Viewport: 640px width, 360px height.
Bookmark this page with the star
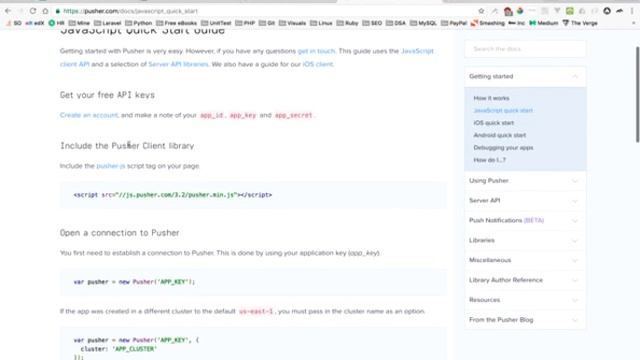point(481,11)
